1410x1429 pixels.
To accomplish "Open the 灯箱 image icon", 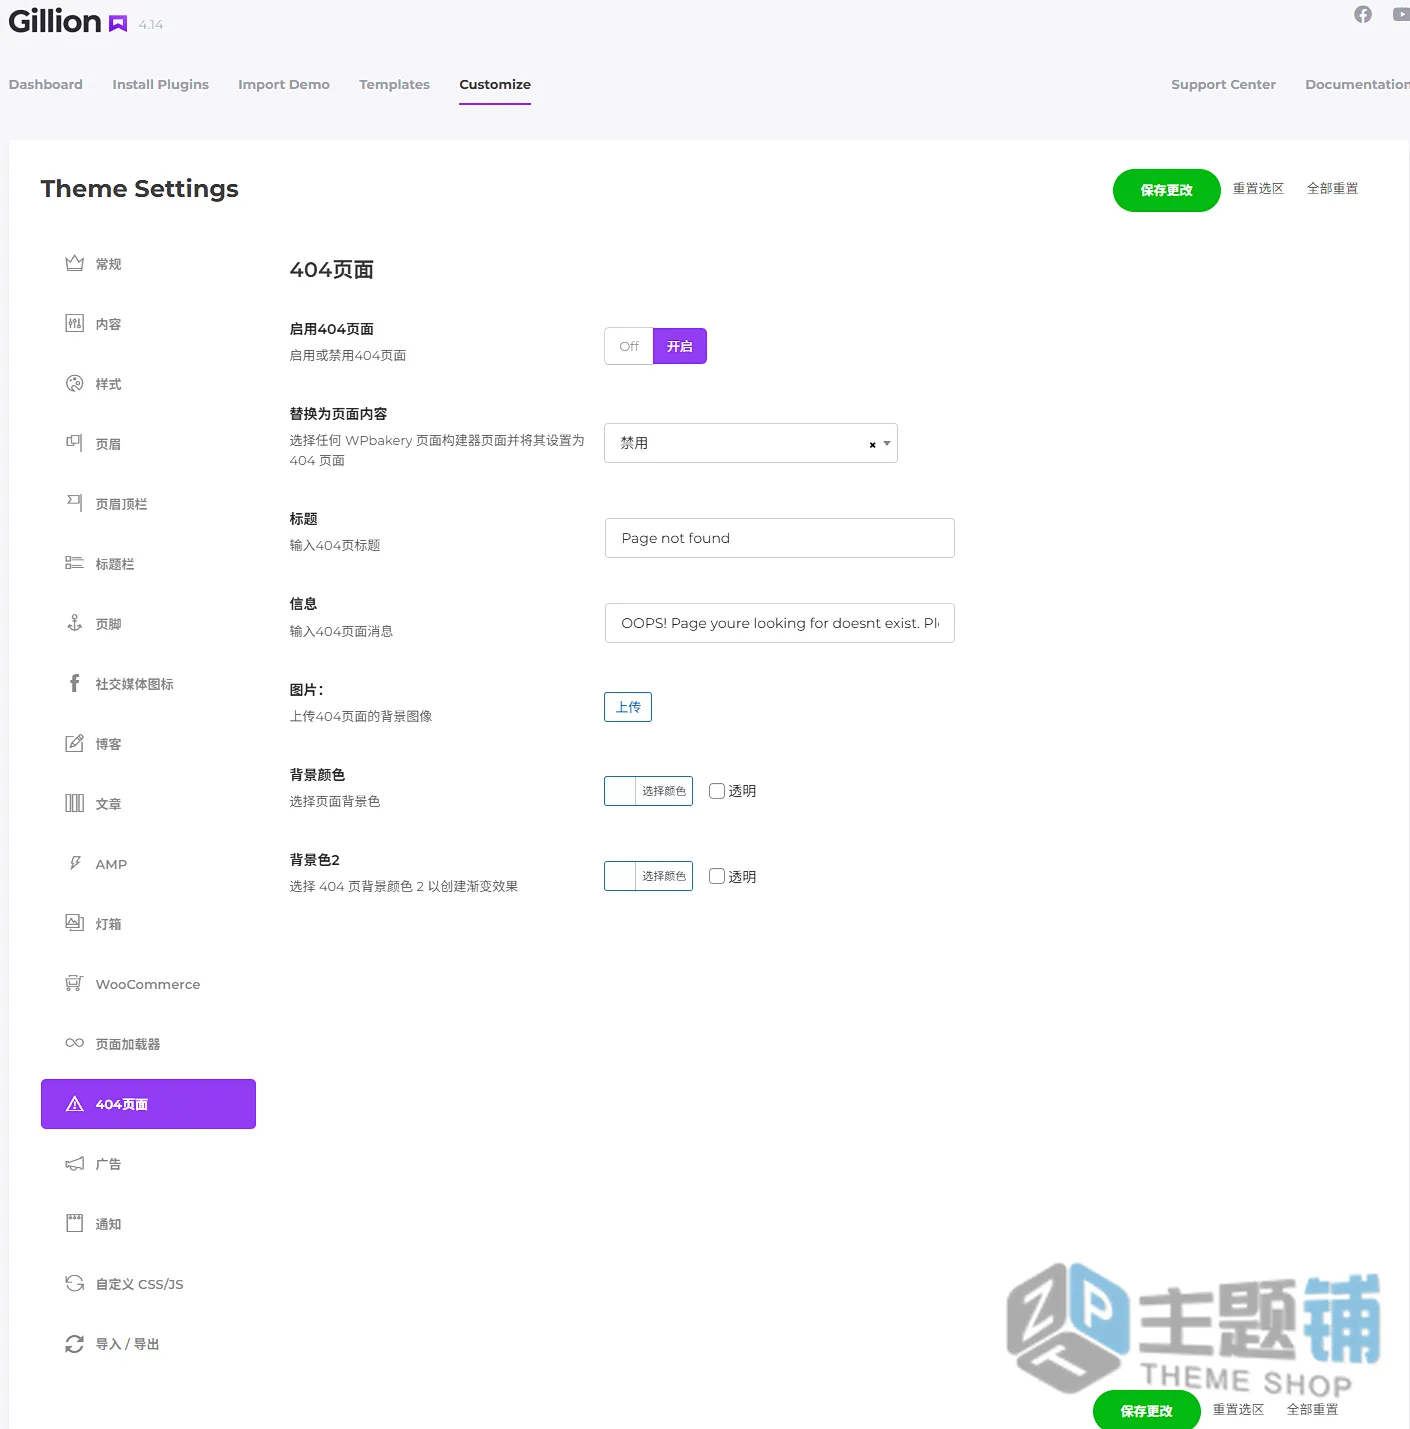I will pyautogui.click(x=74, y=923).
